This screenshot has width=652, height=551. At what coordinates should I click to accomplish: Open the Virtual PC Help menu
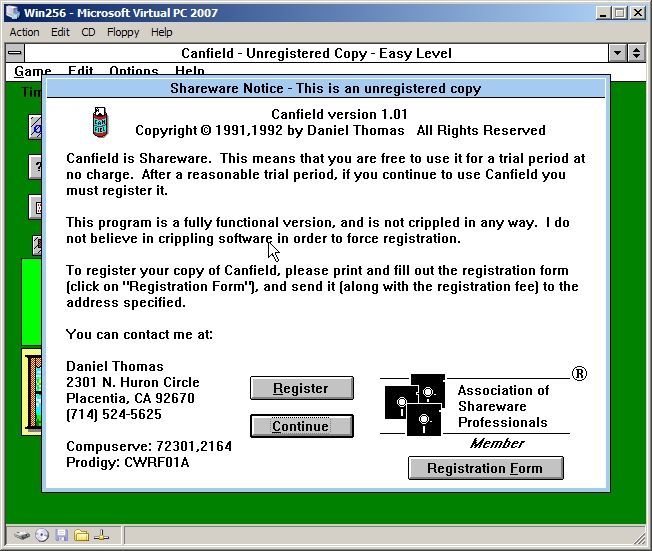[x=162, y=32]
